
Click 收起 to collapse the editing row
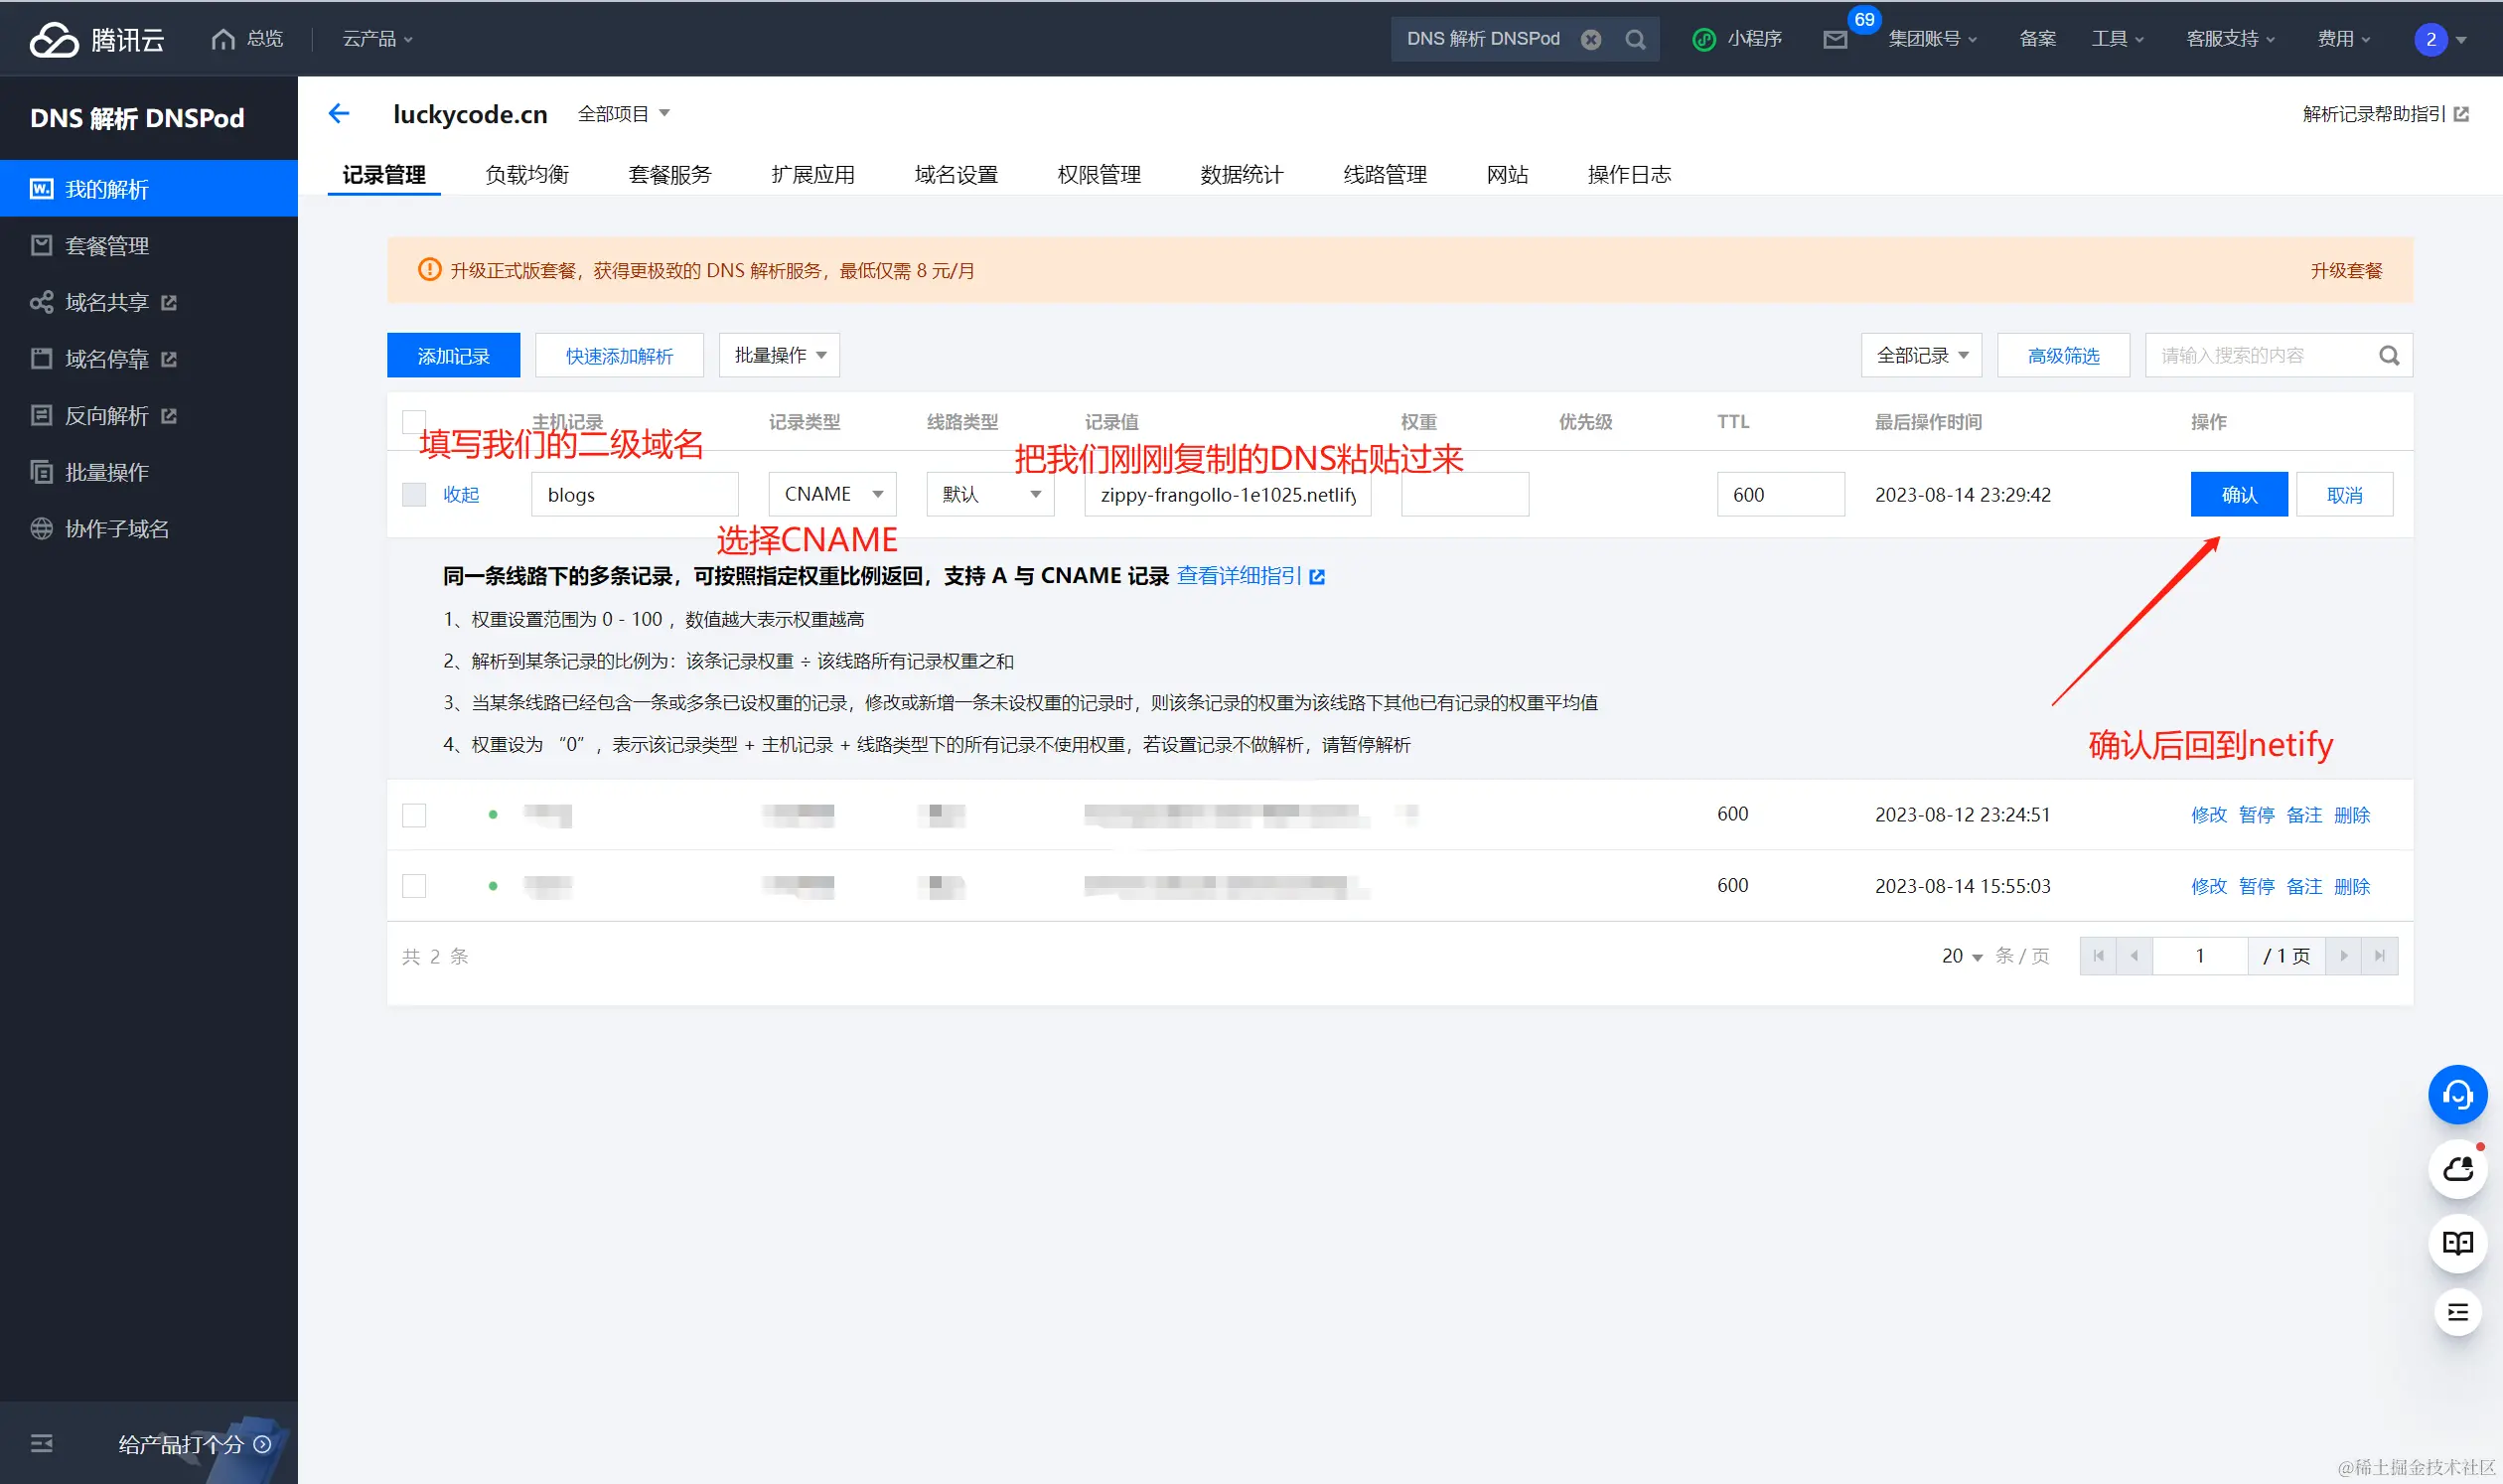461,494
